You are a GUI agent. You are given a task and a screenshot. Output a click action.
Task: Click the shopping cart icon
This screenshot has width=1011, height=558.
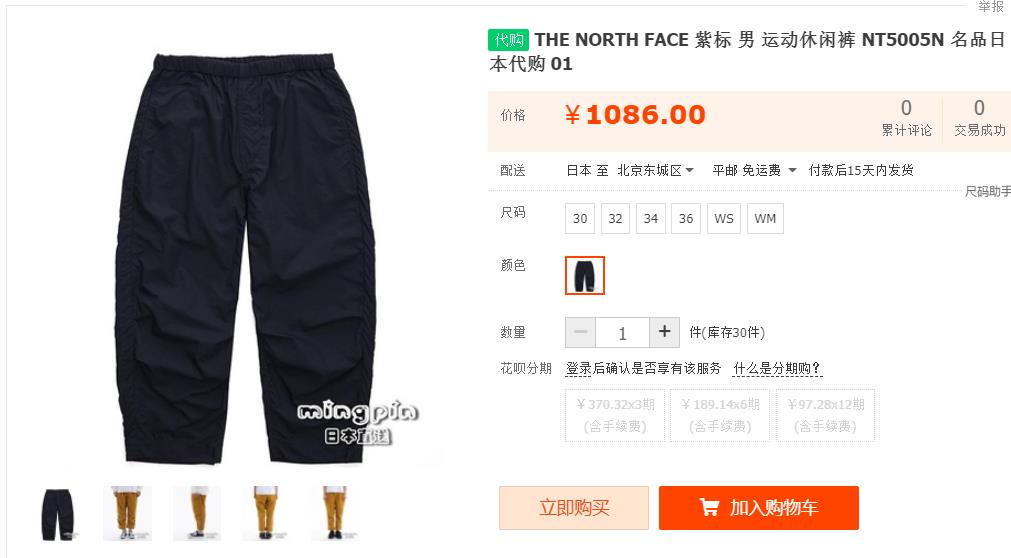coord(709,508)
